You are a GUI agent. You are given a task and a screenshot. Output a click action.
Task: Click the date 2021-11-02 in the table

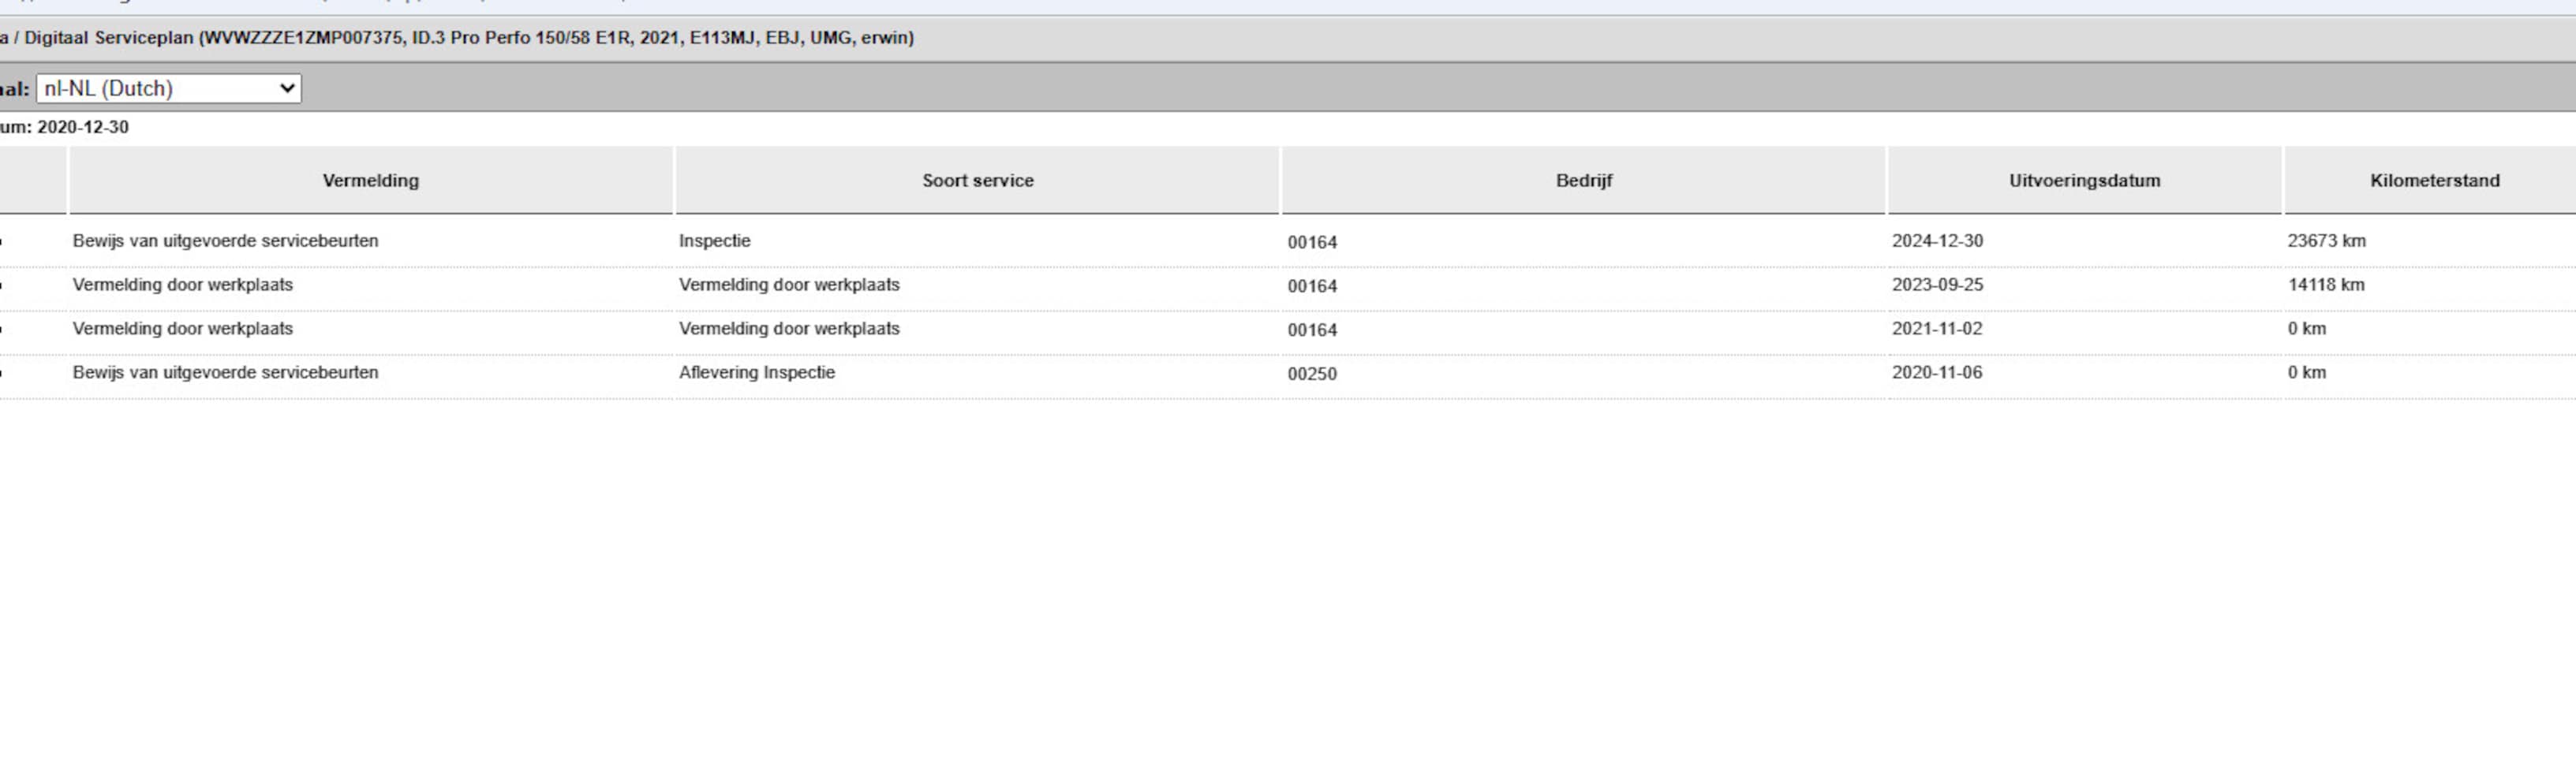[x=1936, y=329]
